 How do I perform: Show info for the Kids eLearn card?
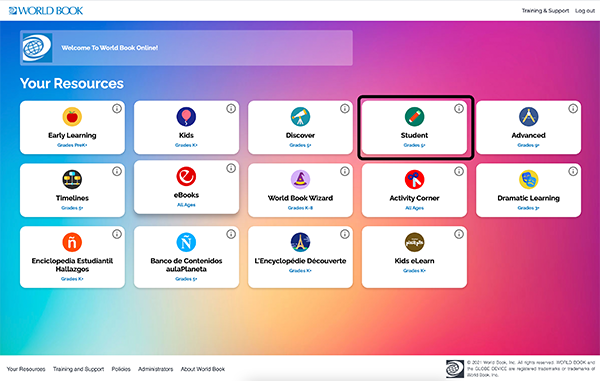pos(459,234)
